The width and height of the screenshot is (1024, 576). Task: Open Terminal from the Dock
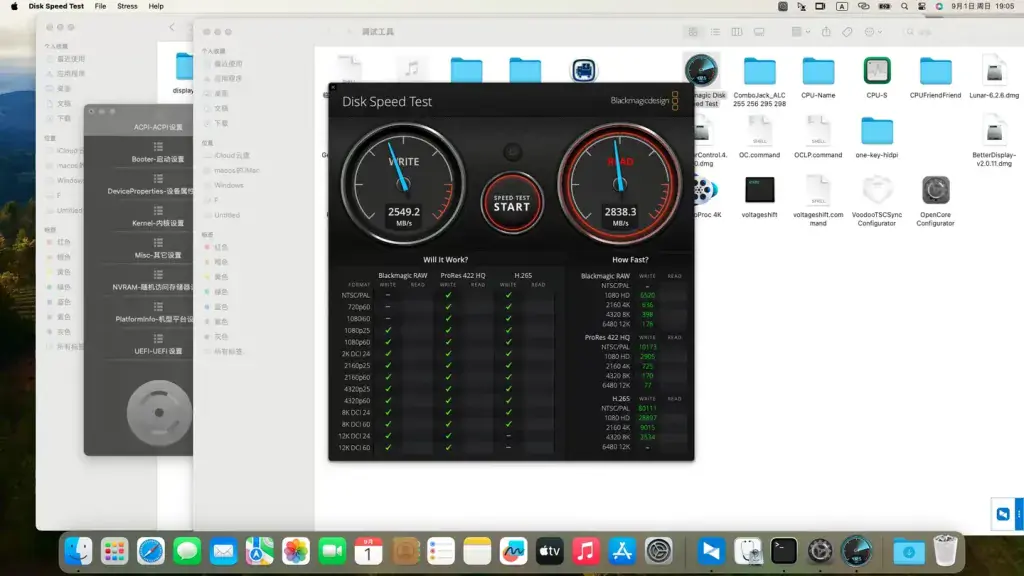pyautogui.click(x=783, y=551)
